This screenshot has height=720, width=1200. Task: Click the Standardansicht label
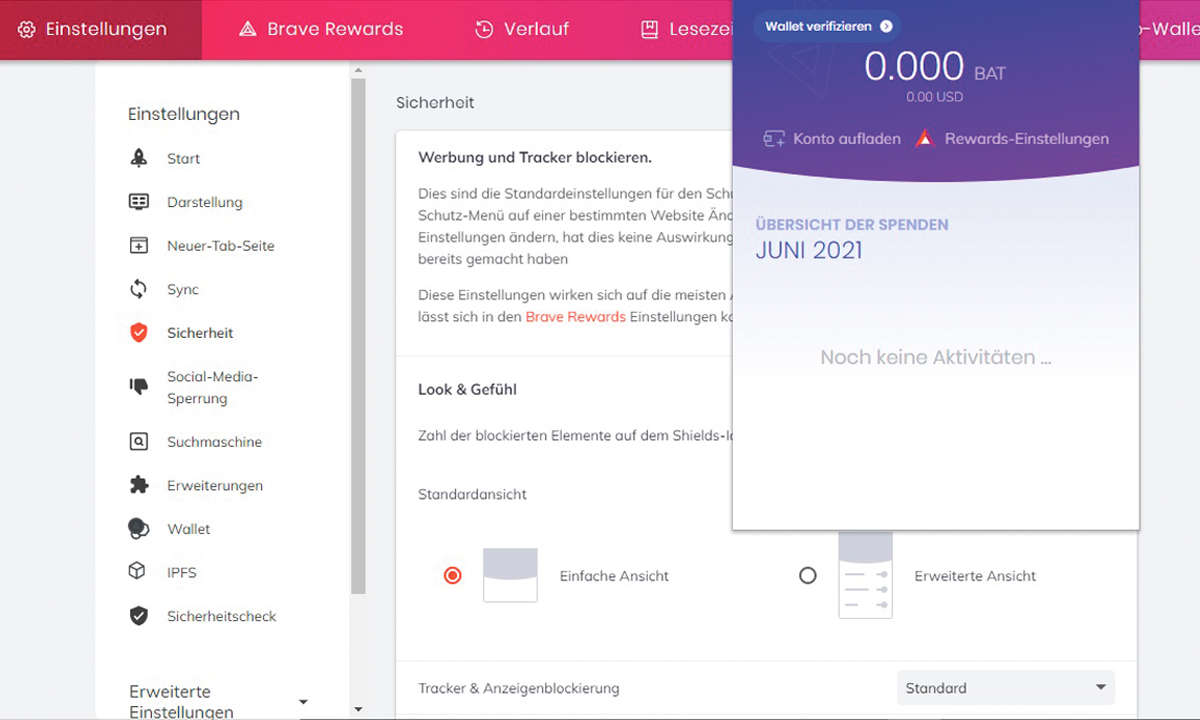click(x=472, y=494)
